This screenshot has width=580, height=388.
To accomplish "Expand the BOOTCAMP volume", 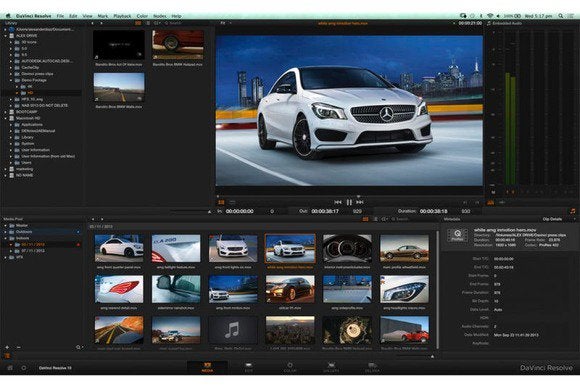I will 6,112.
